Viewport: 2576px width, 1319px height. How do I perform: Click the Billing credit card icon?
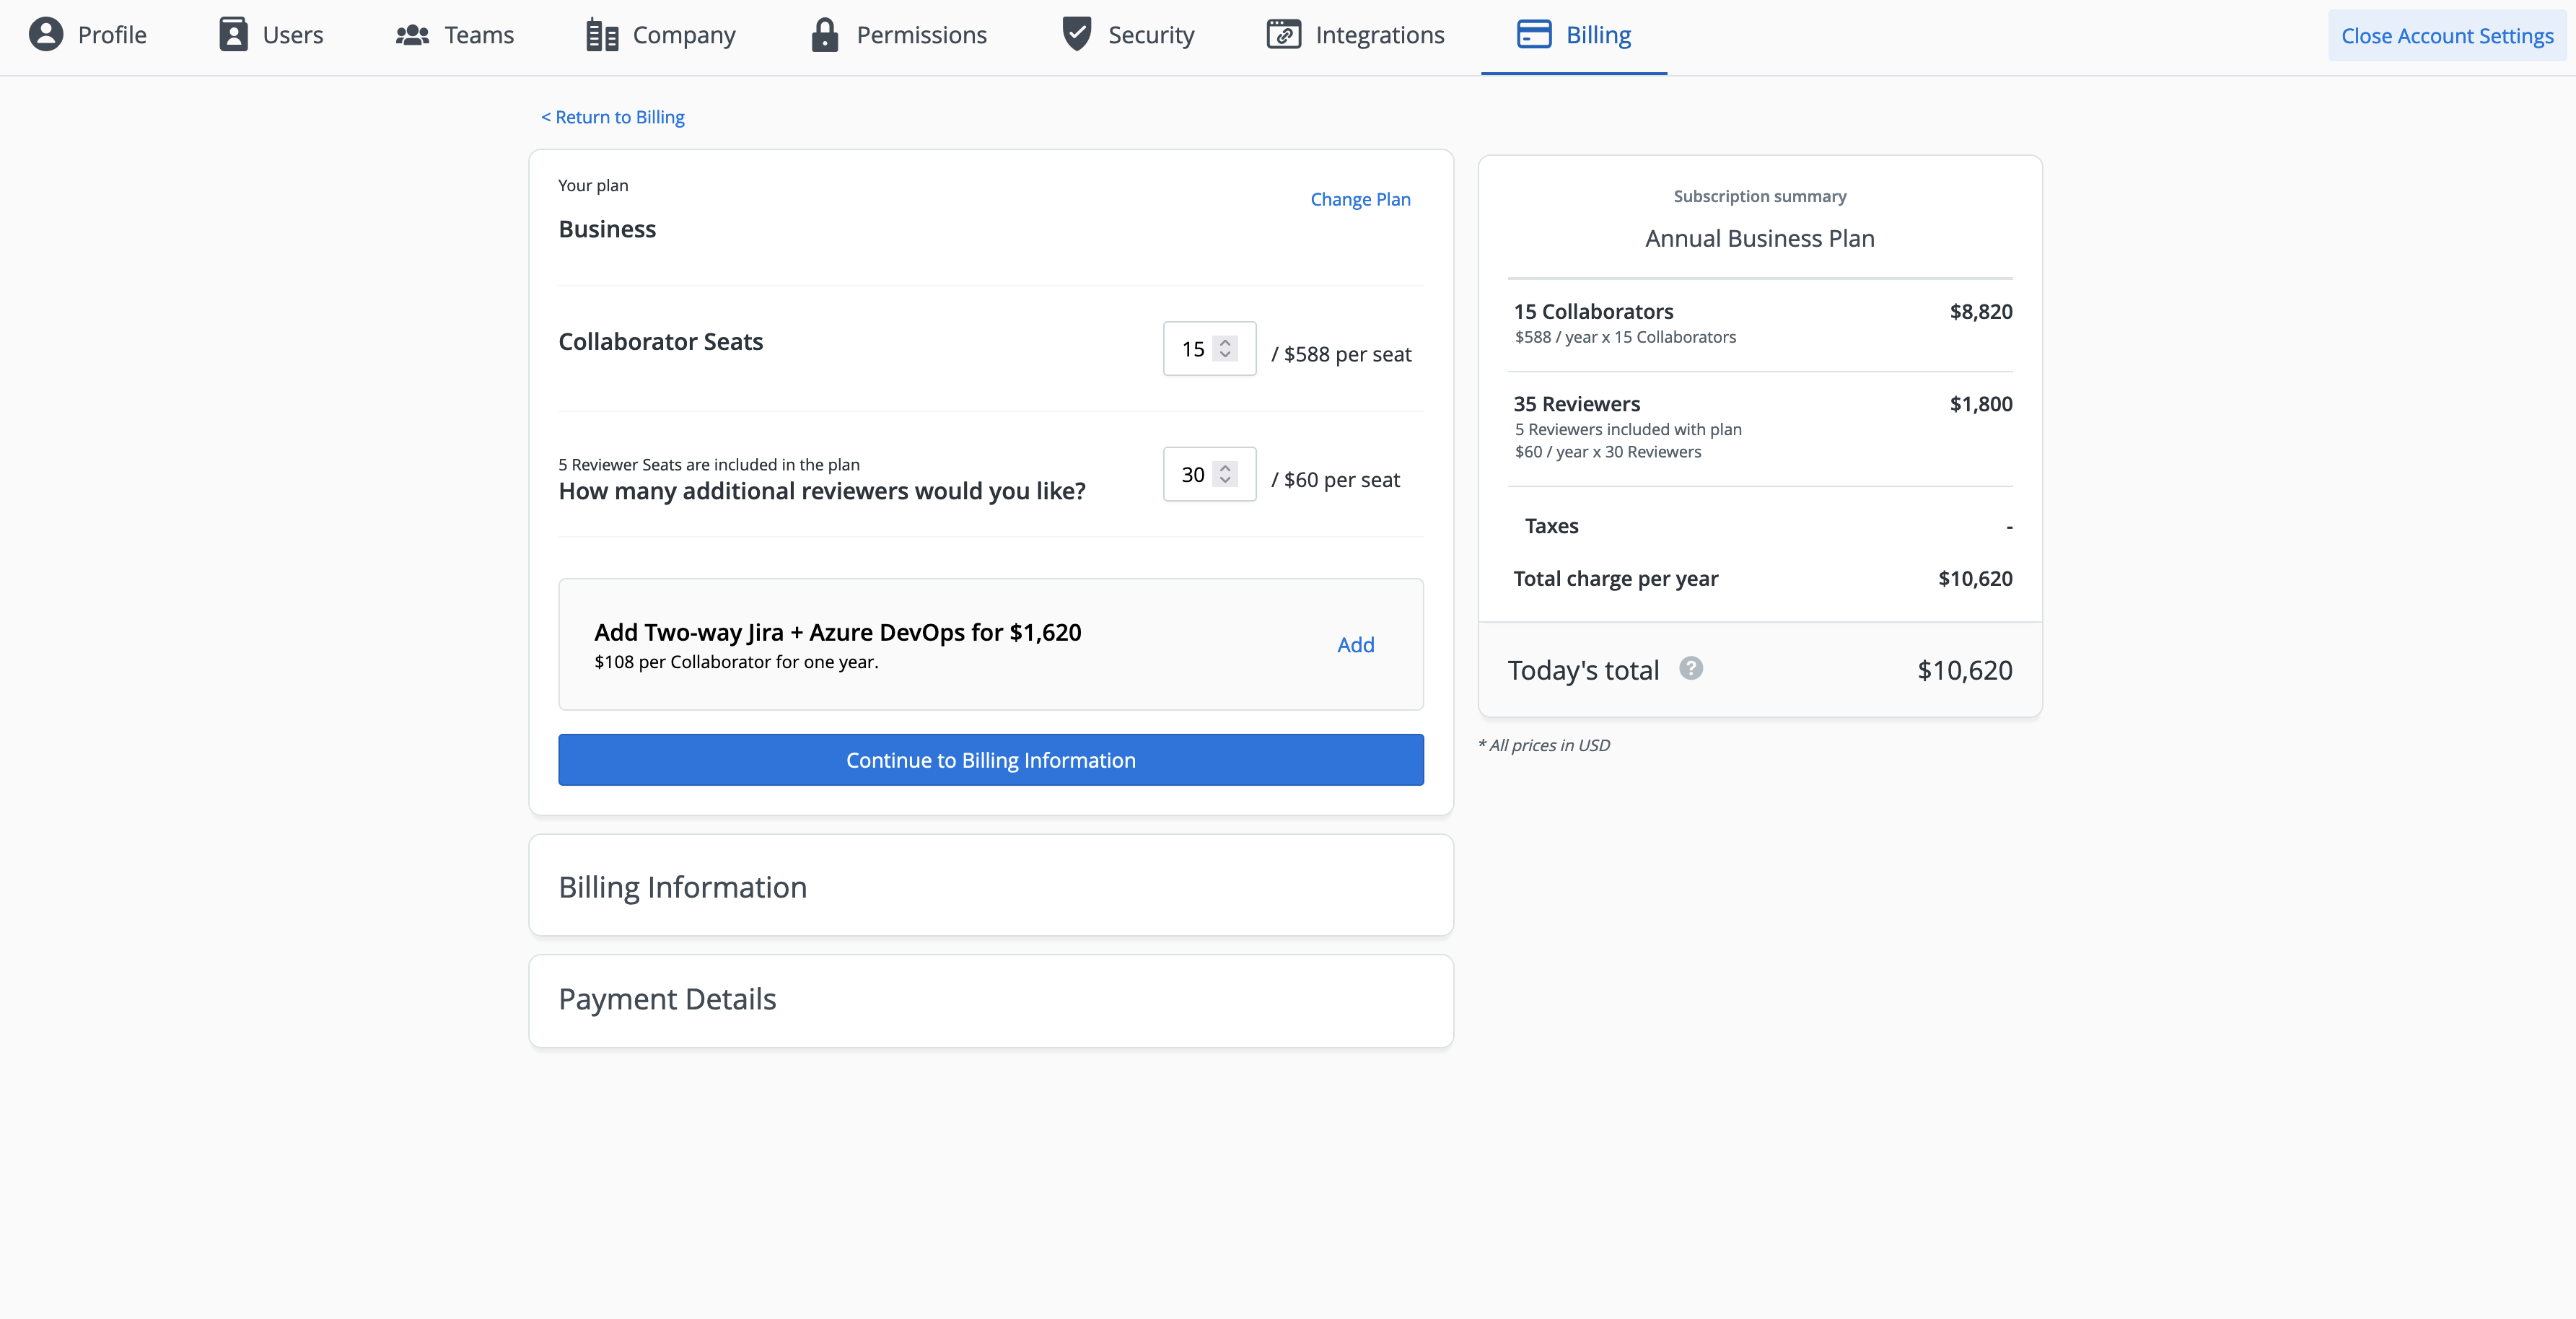tap(1533, 35)
